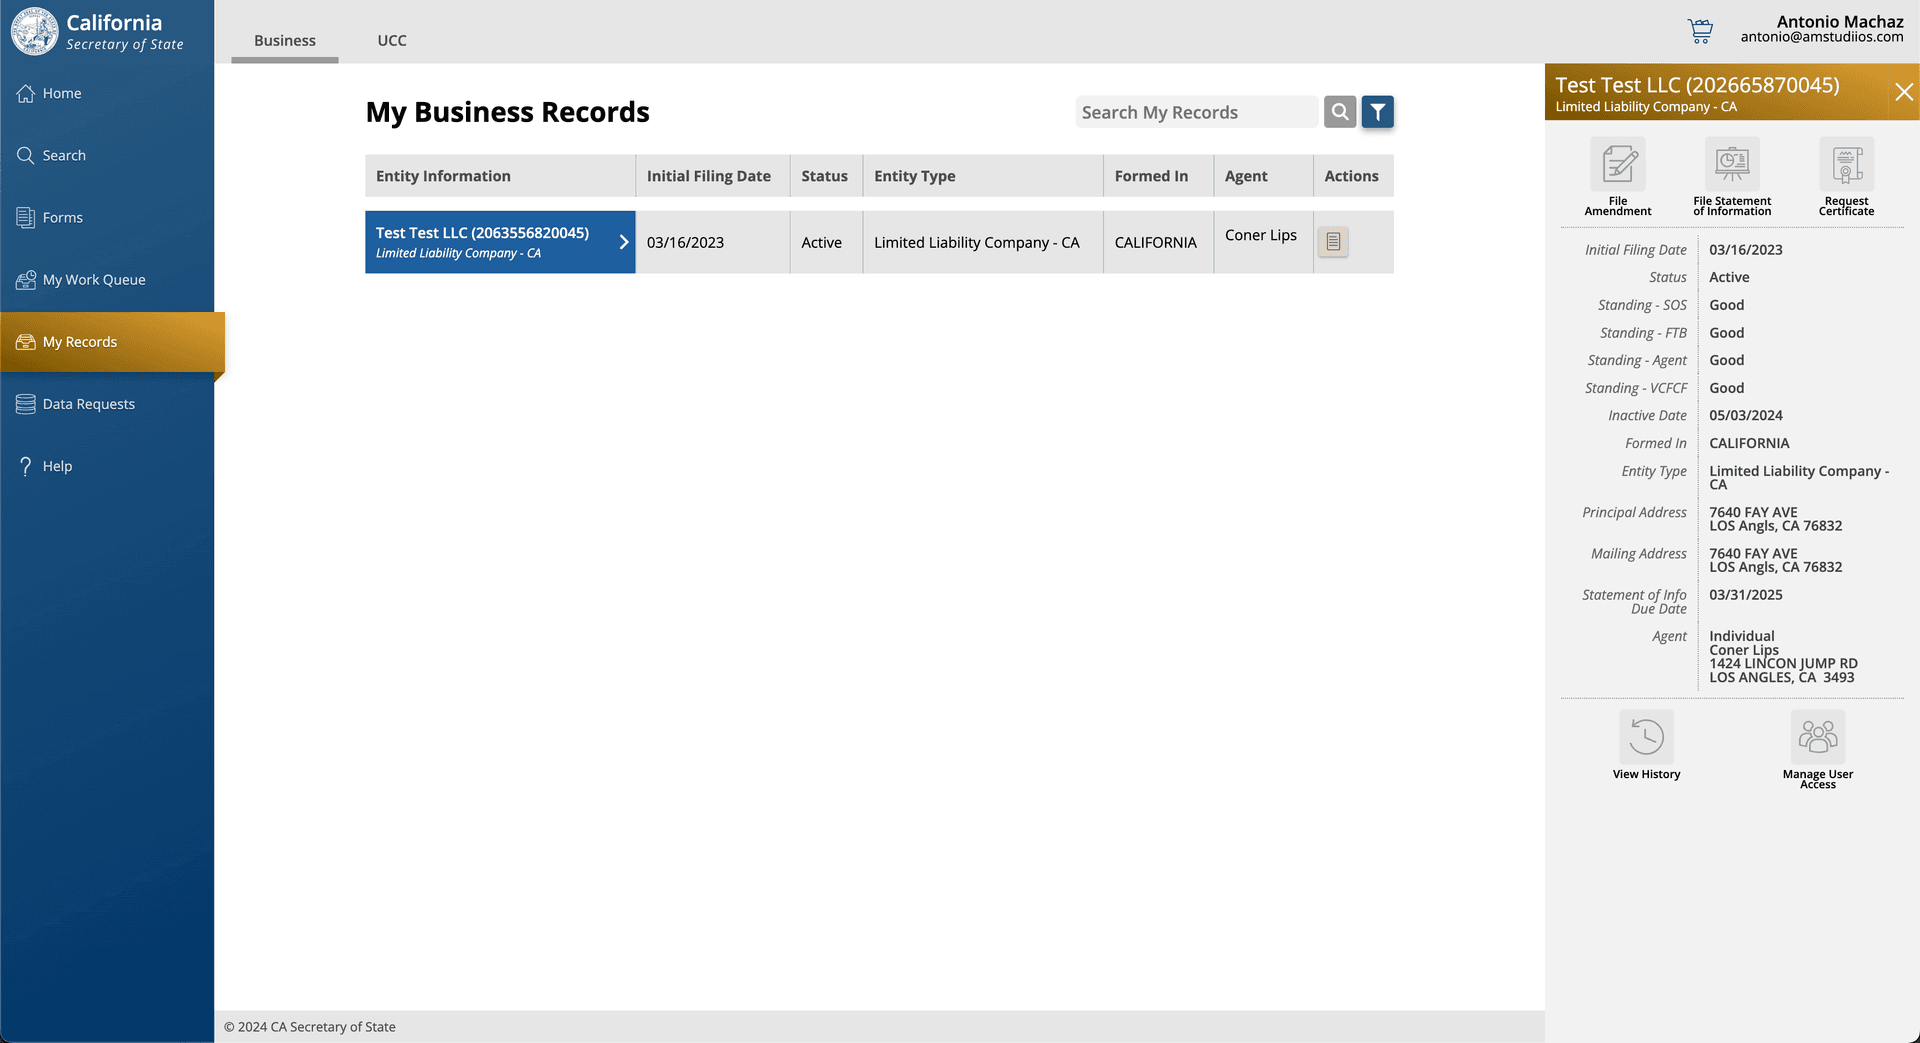Click the magnifying glass search button

click(x=1340, y=112)
